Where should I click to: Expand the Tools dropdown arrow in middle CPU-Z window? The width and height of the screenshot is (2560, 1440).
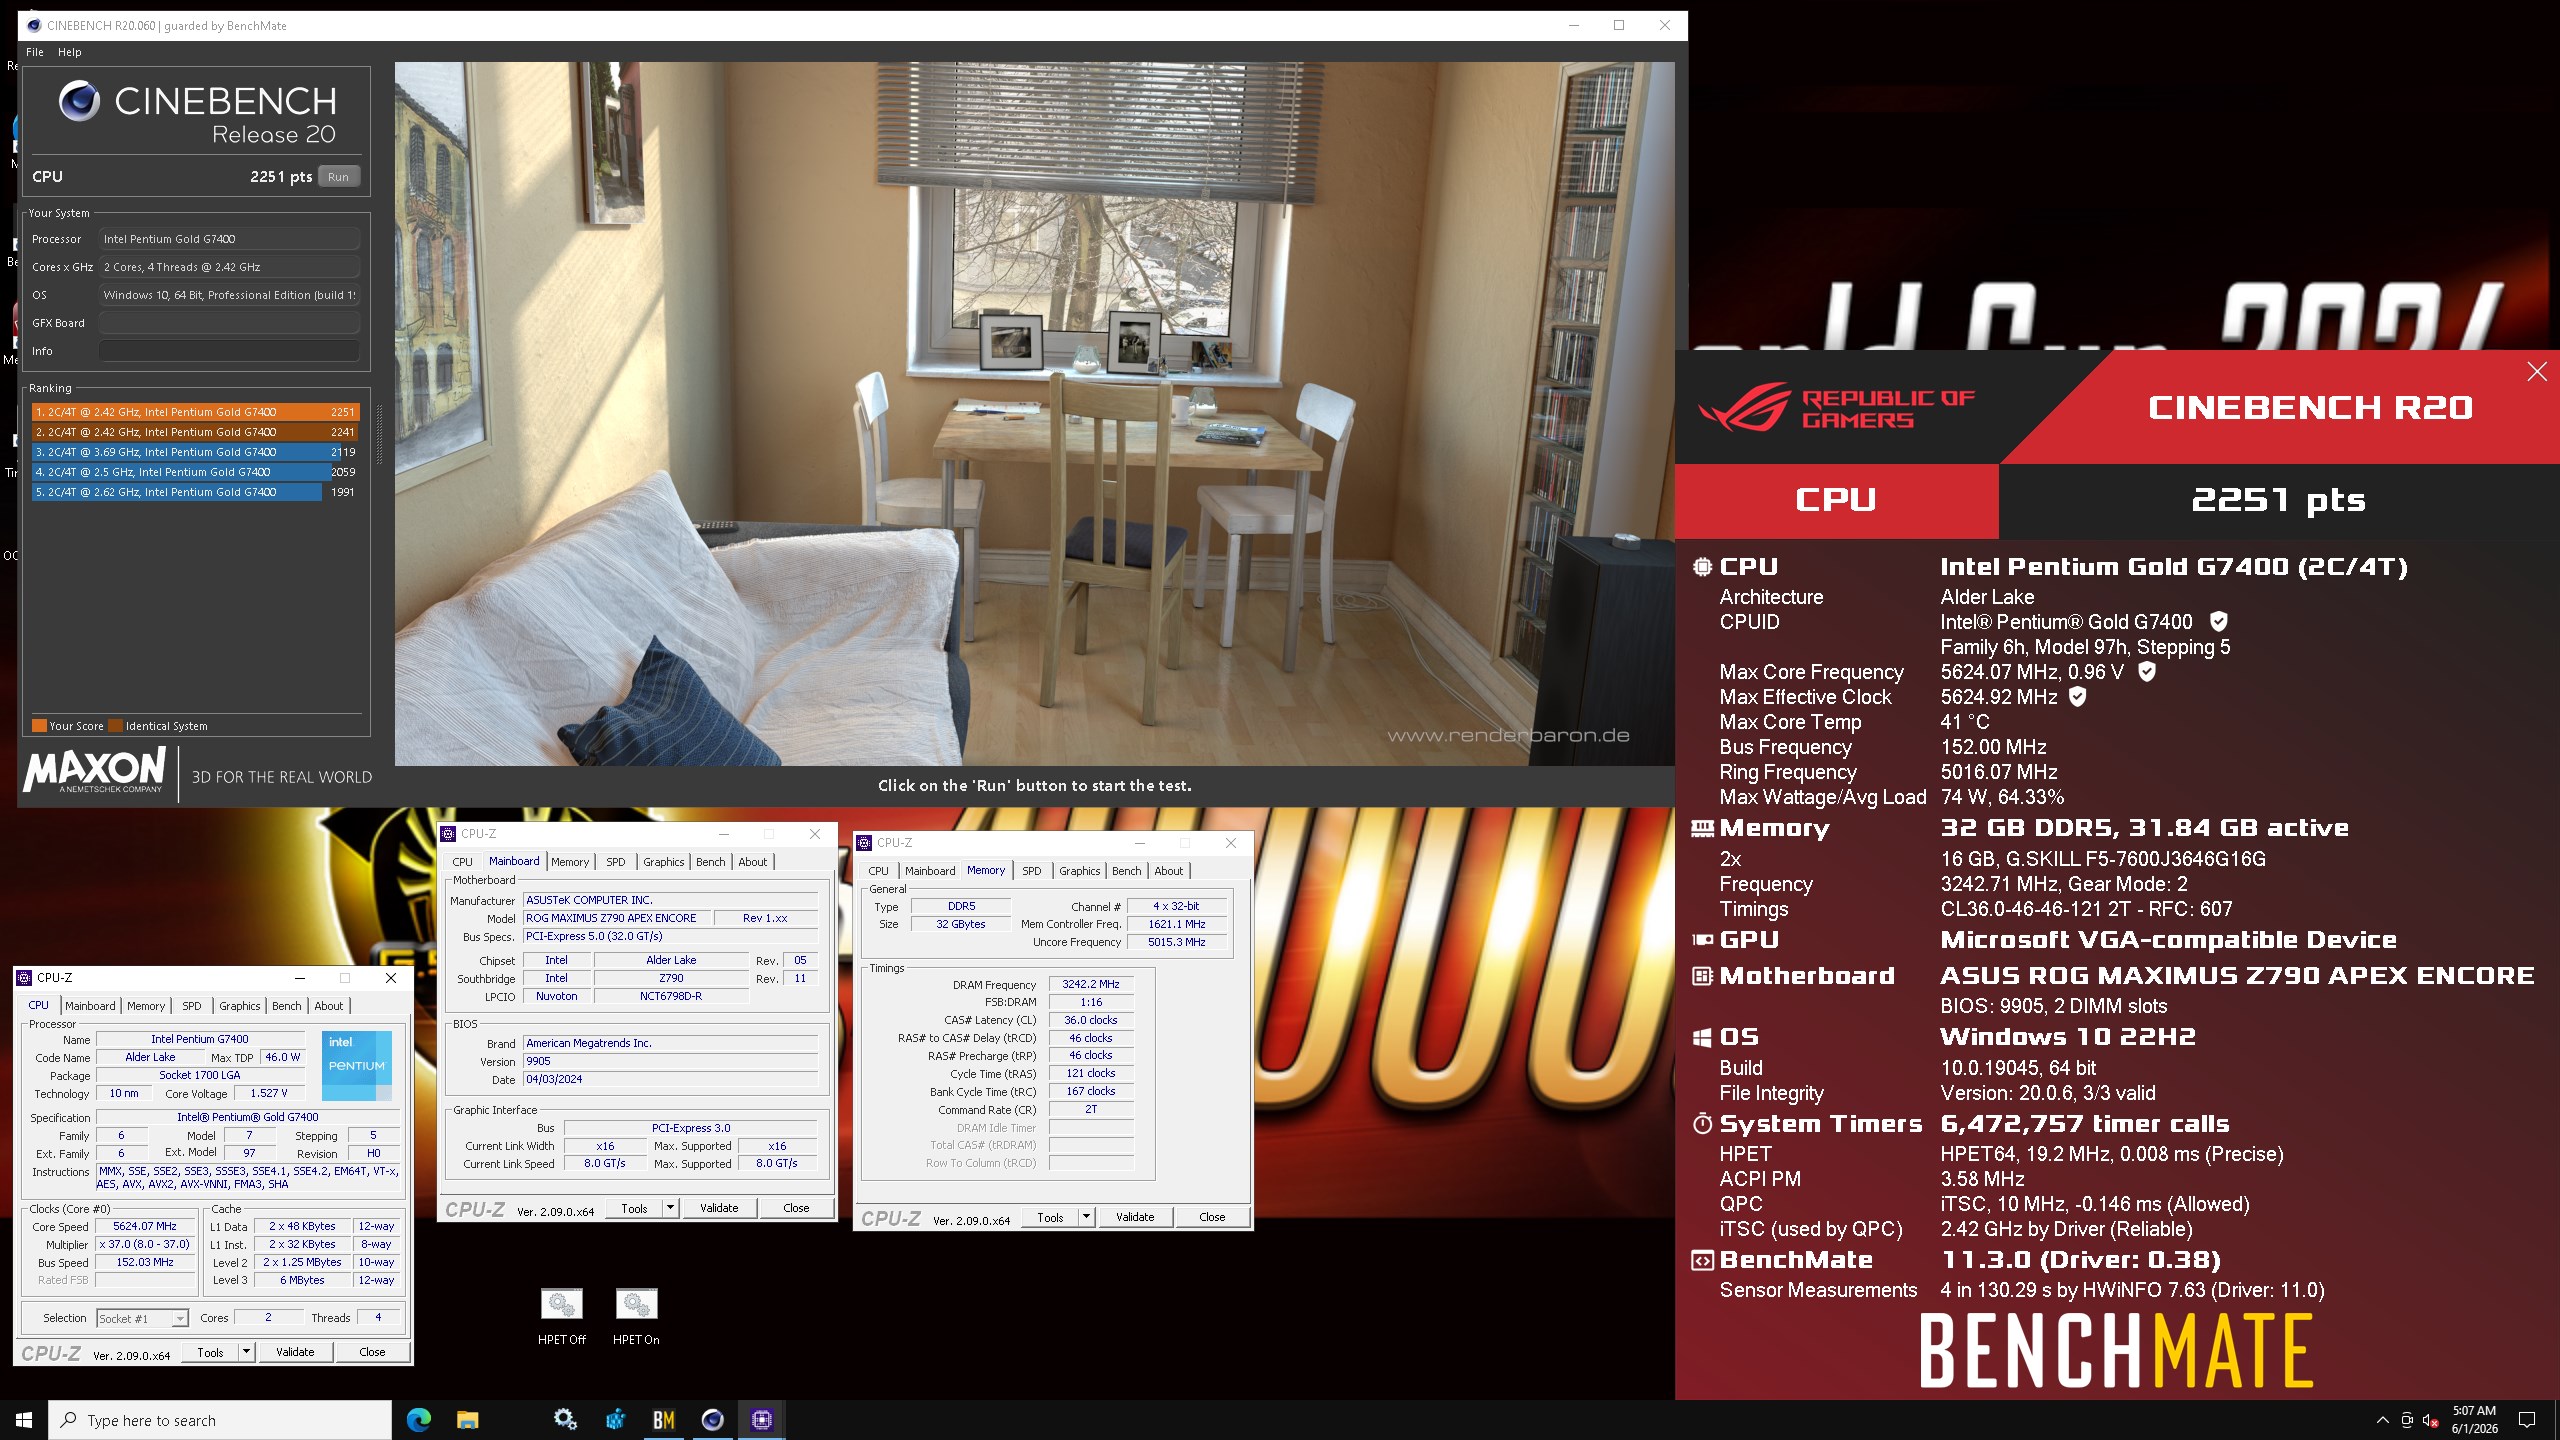point(670,1208)
